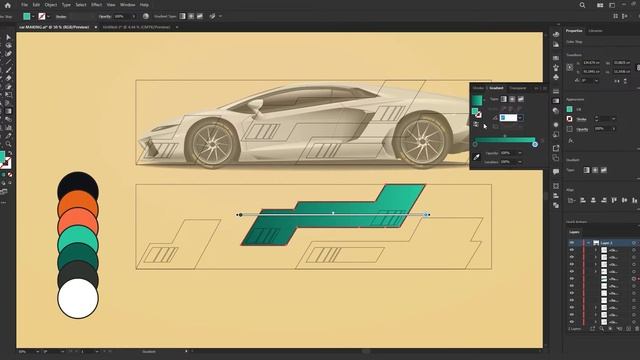Image resolution: width=640 pixels, height=360 pixels.
Task: Click the Pathfinder icon in the dock
Action: click(556, 205)
